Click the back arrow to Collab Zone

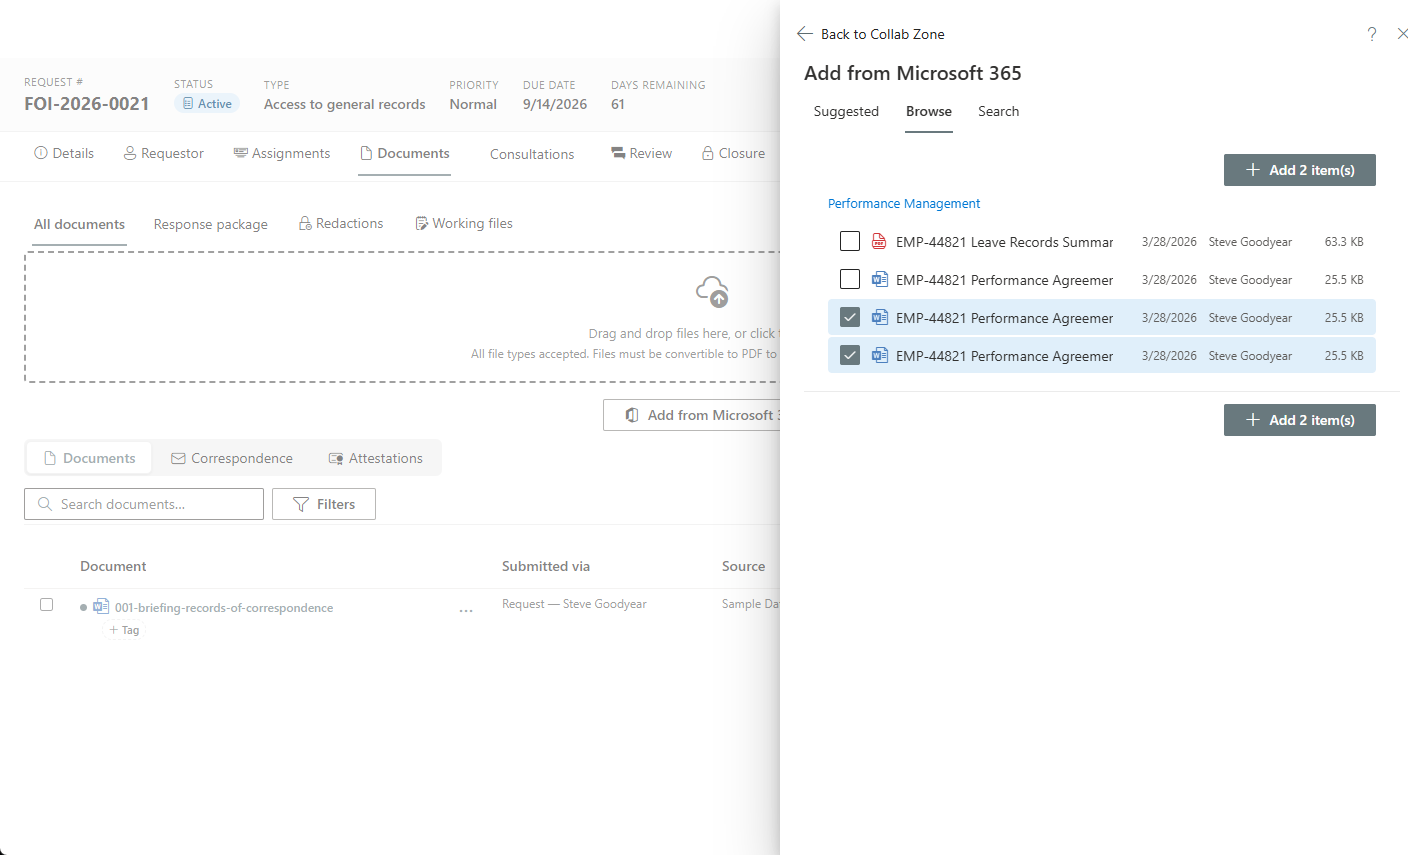(805, 34)
